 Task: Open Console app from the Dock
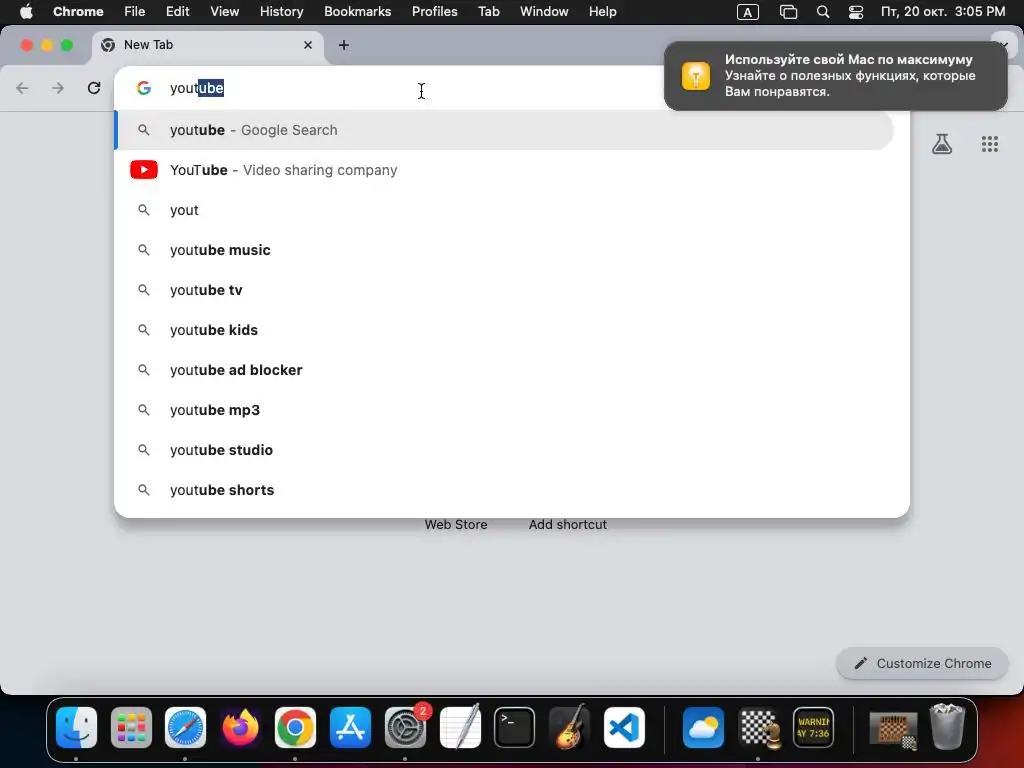813,727
